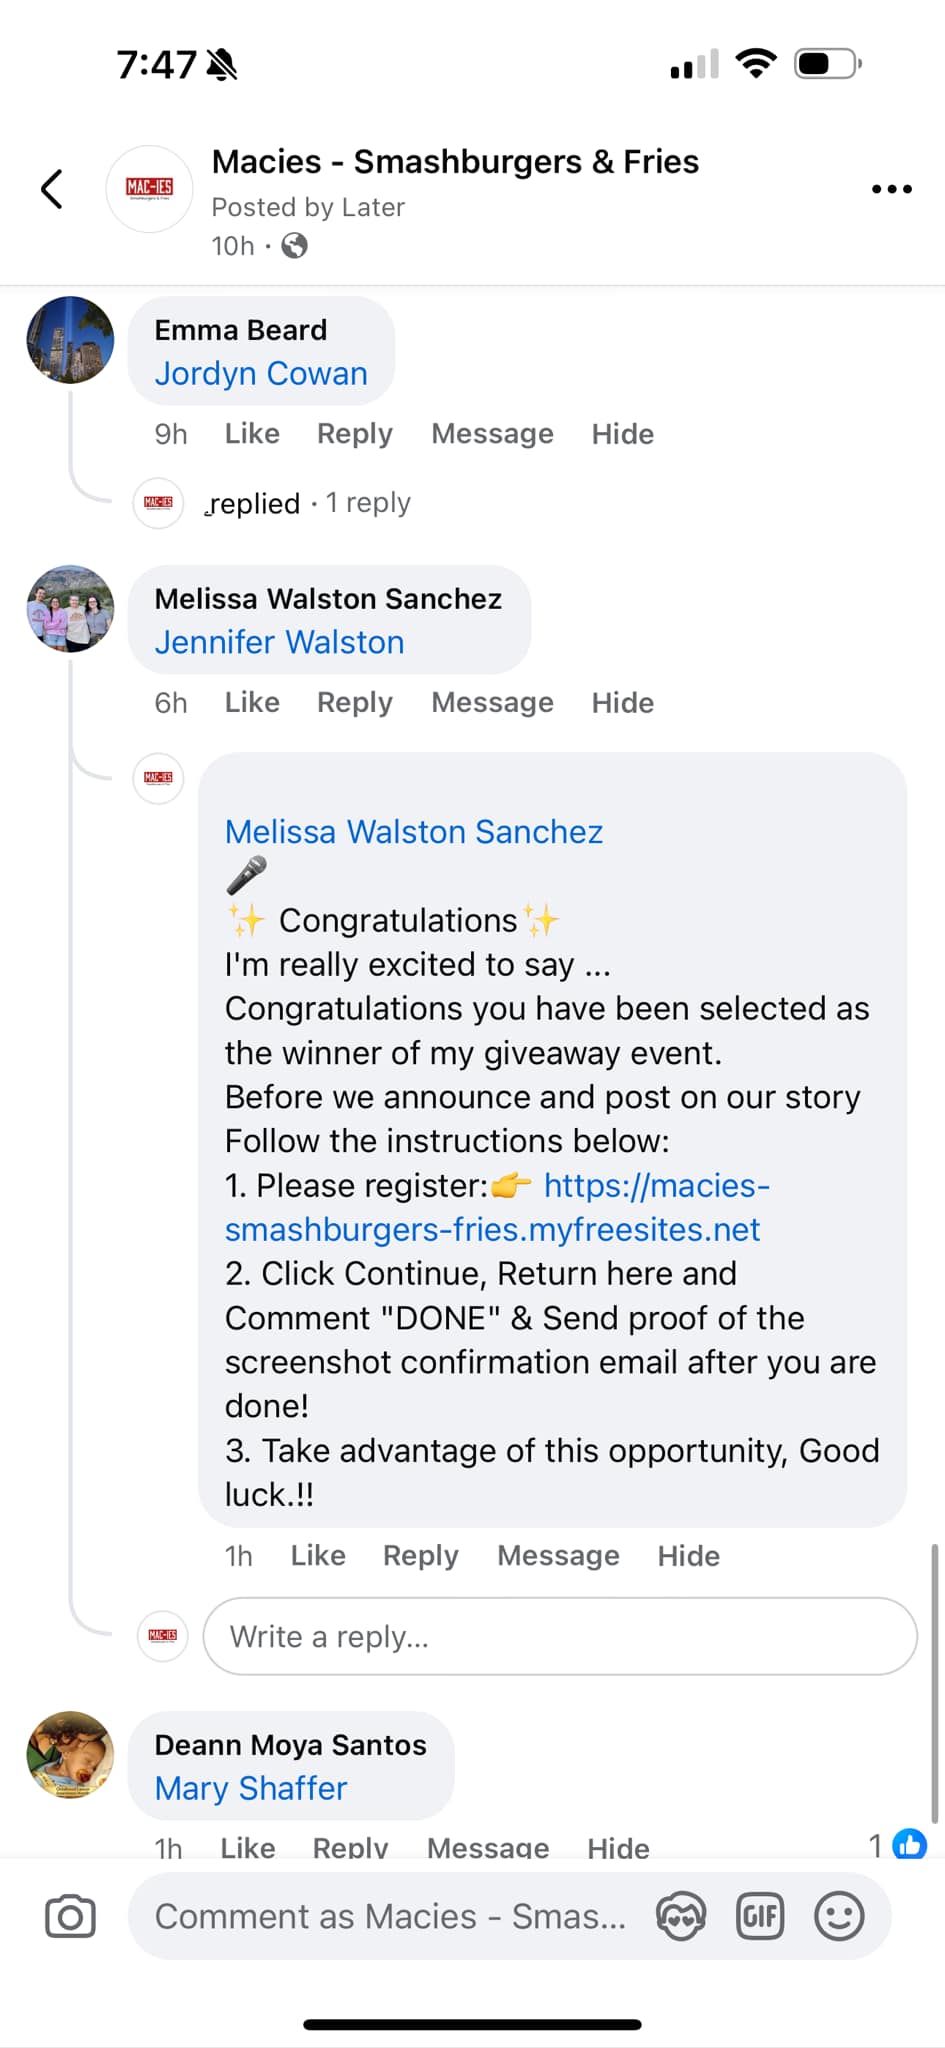Tap the camera icon in comment bar

click(70, 1916)
